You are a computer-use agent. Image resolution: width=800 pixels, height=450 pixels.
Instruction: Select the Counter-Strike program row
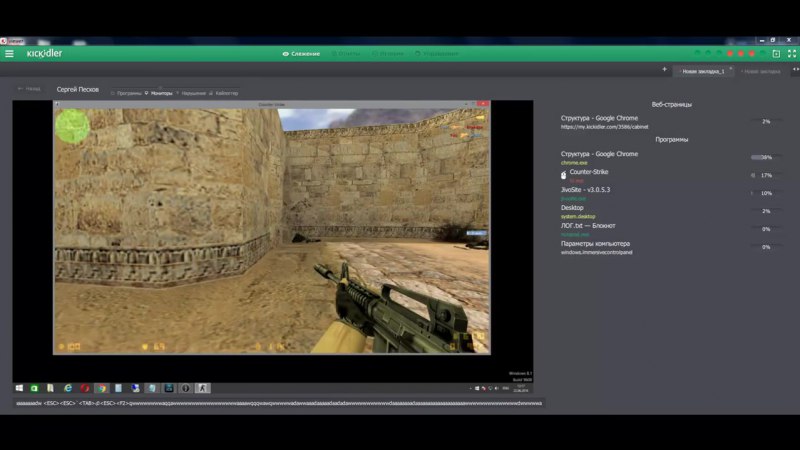[671, 176]
